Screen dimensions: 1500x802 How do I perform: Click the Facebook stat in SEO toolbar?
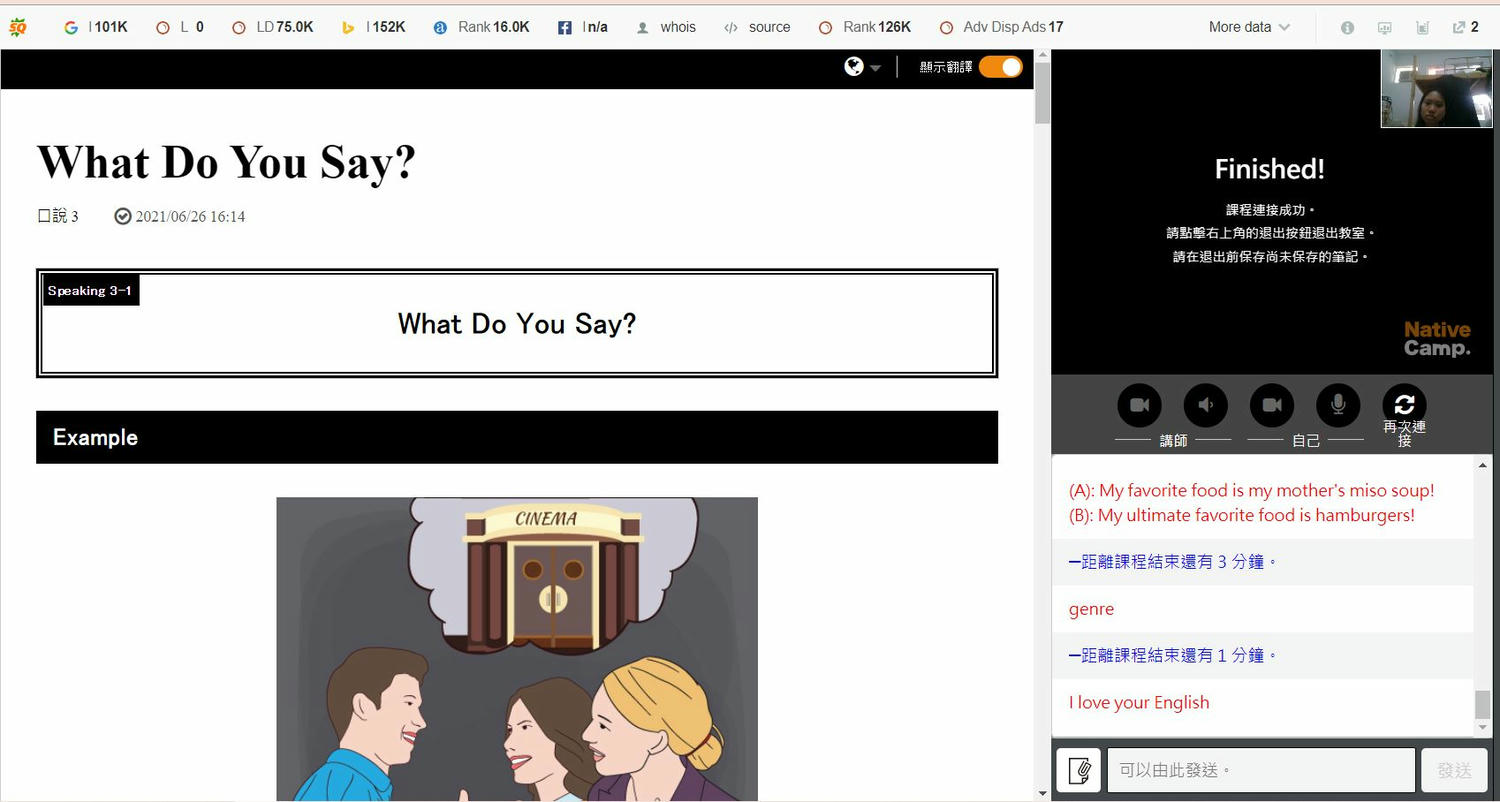tap(565, 27)
